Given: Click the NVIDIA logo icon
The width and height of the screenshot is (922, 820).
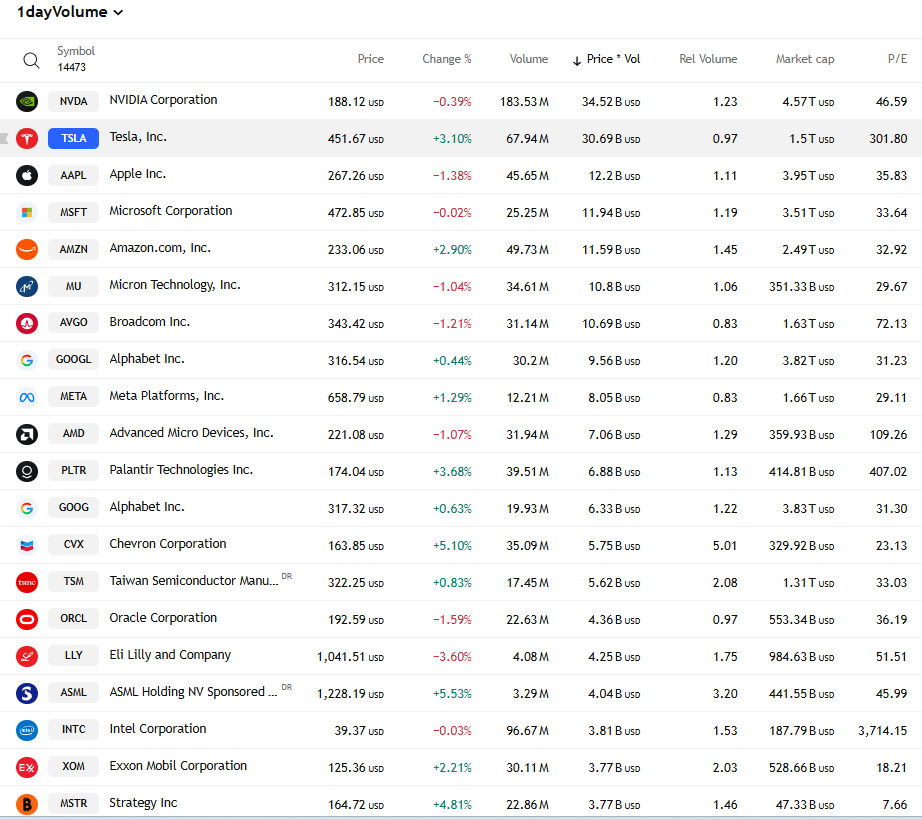Looking at the screenshot, I should coord(27,101).
